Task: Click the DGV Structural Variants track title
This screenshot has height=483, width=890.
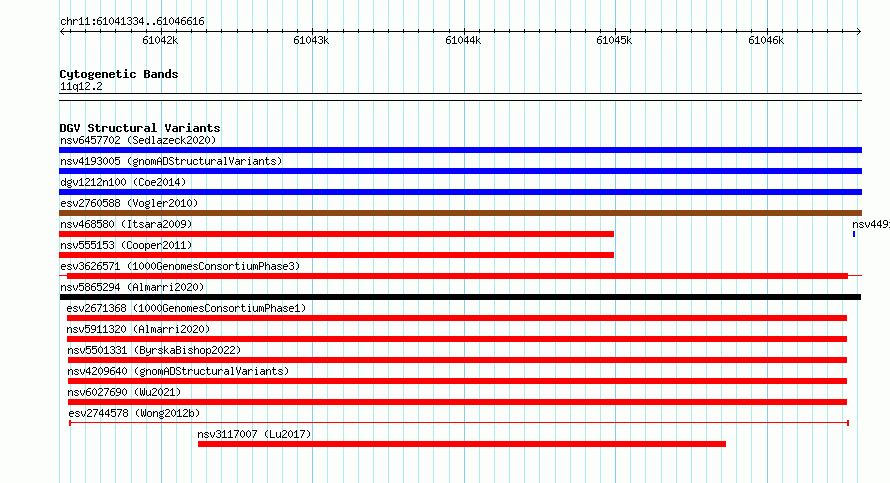Action: tap(140, 128)
